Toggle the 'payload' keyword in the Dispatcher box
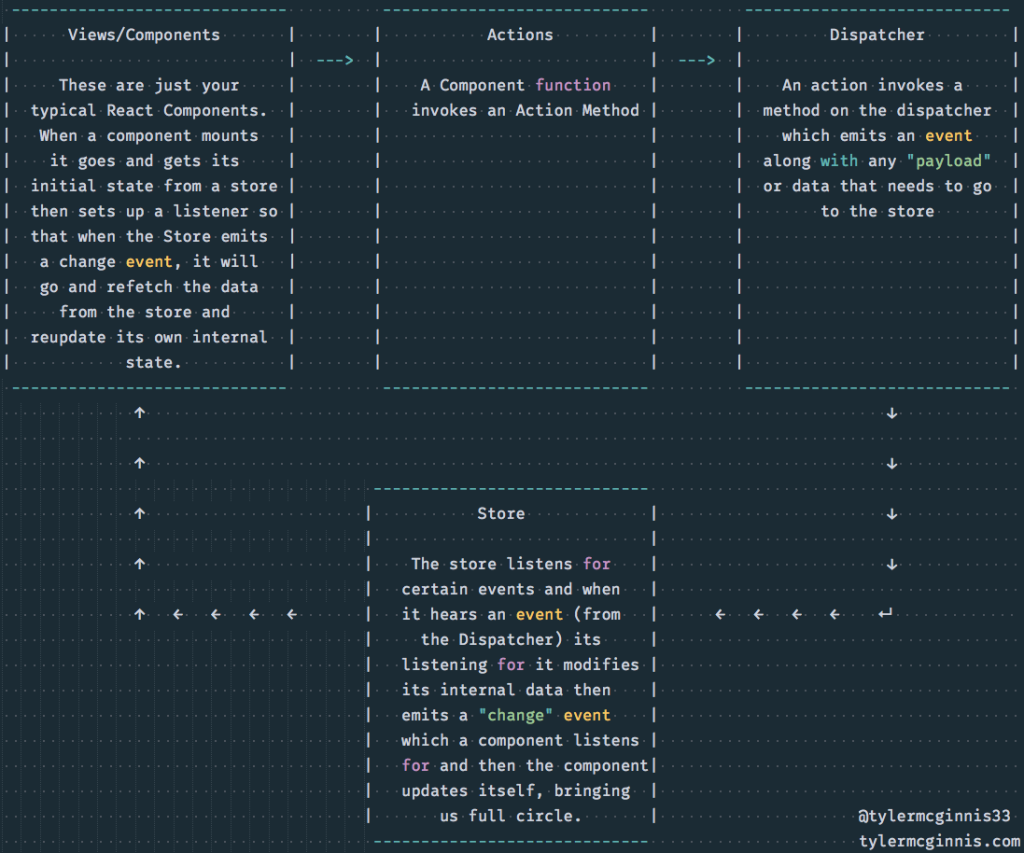This screenshot has width=1024, height=853. tap(949, 160)
